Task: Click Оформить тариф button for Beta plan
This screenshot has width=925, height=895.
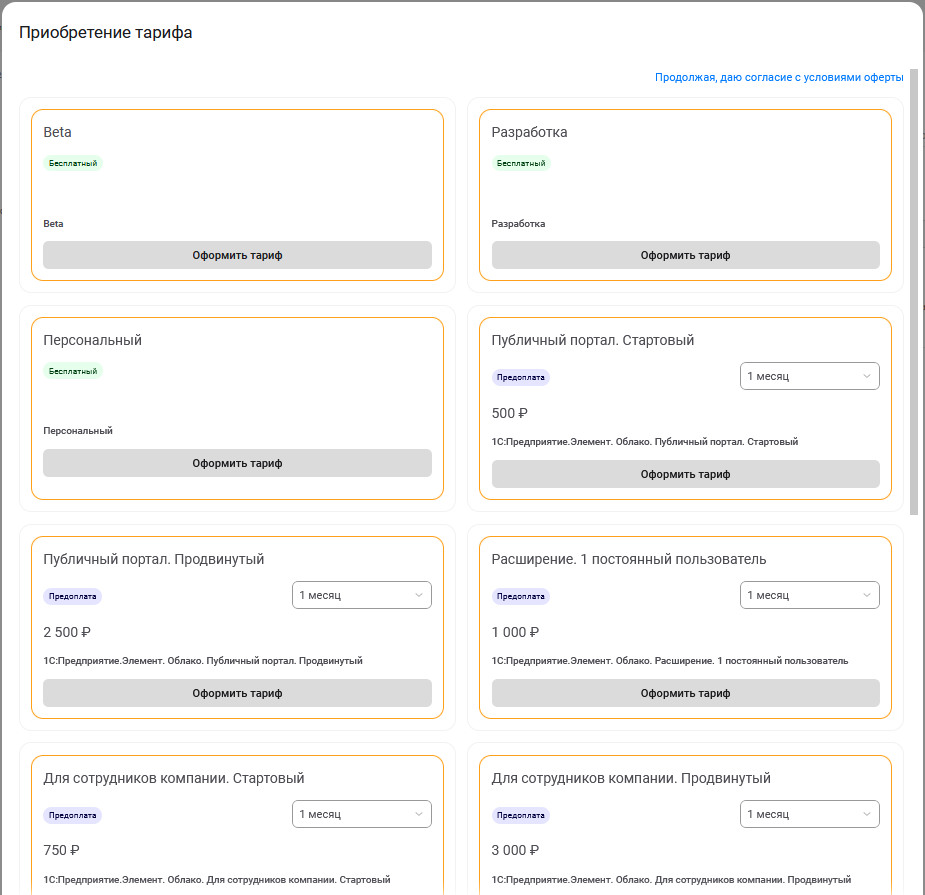Action: [237, 255]
